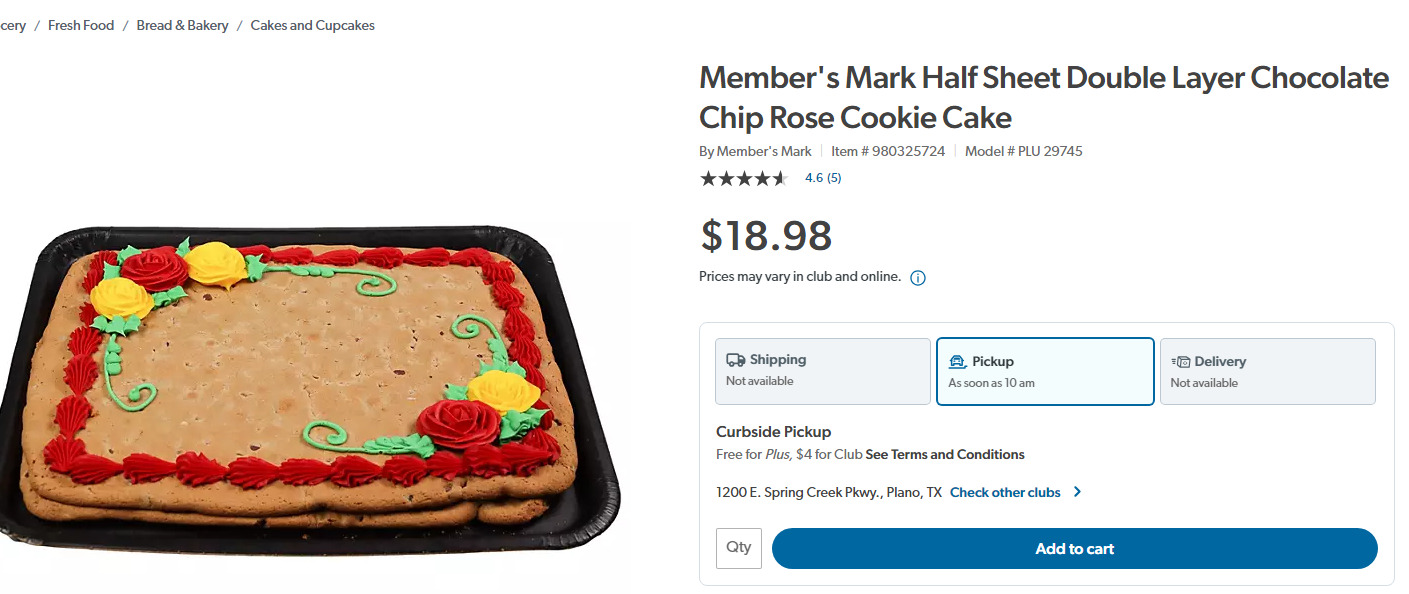Click the By Member's Mark brand link
Screen dimensions: 1409x594
tap(755, 151)
